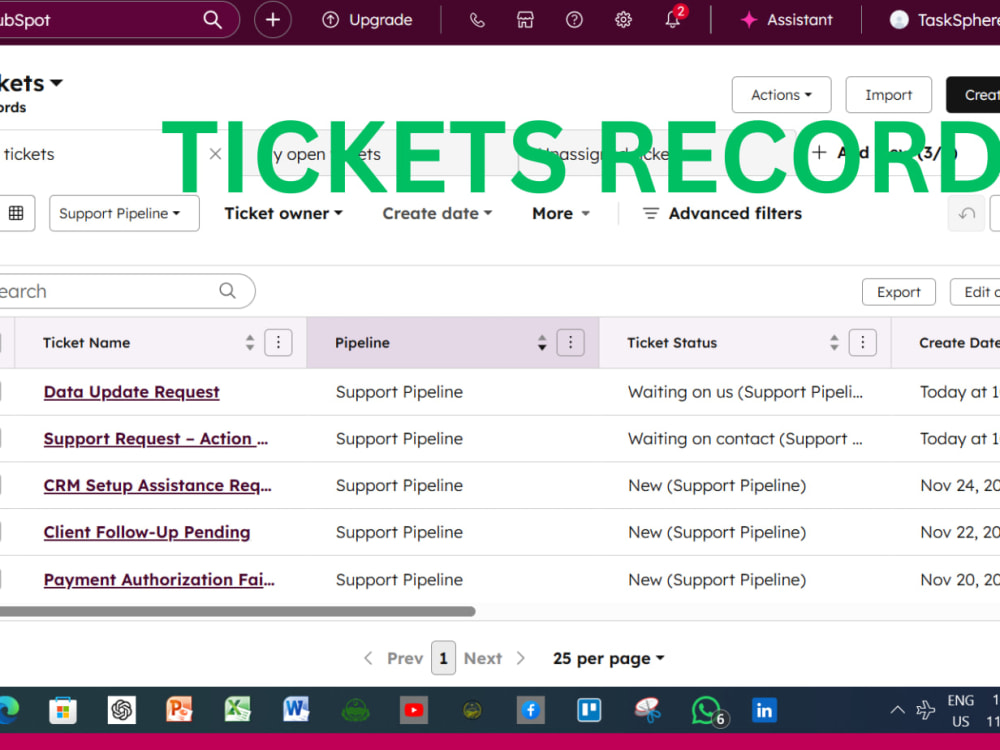
Task: Select page 1 in pagination
Action: pyautogui.click(x=443, y=658)
